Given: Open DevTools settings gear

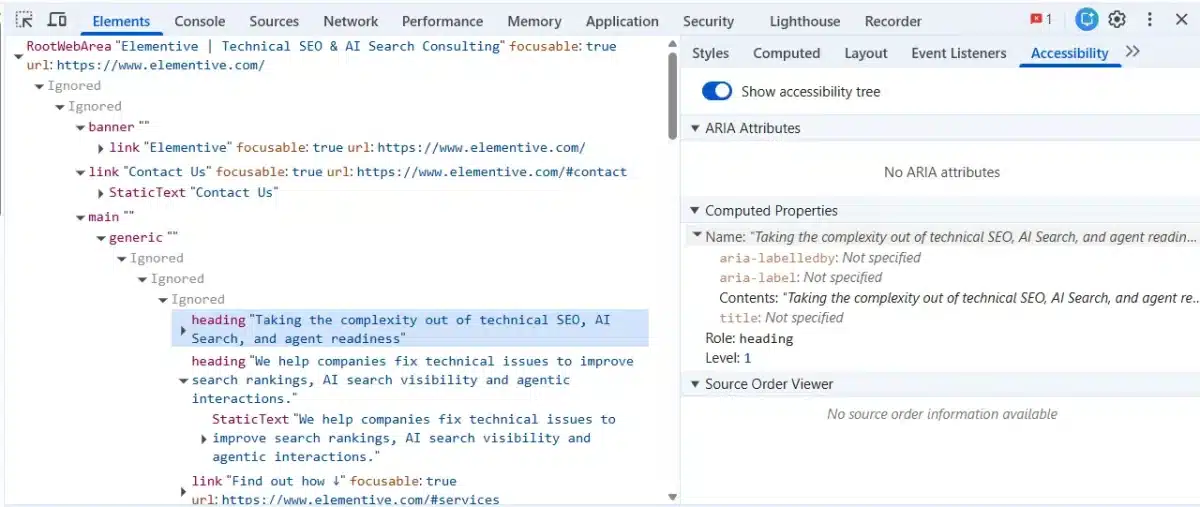Looking at the screenshot, I should click(1117, 19).
